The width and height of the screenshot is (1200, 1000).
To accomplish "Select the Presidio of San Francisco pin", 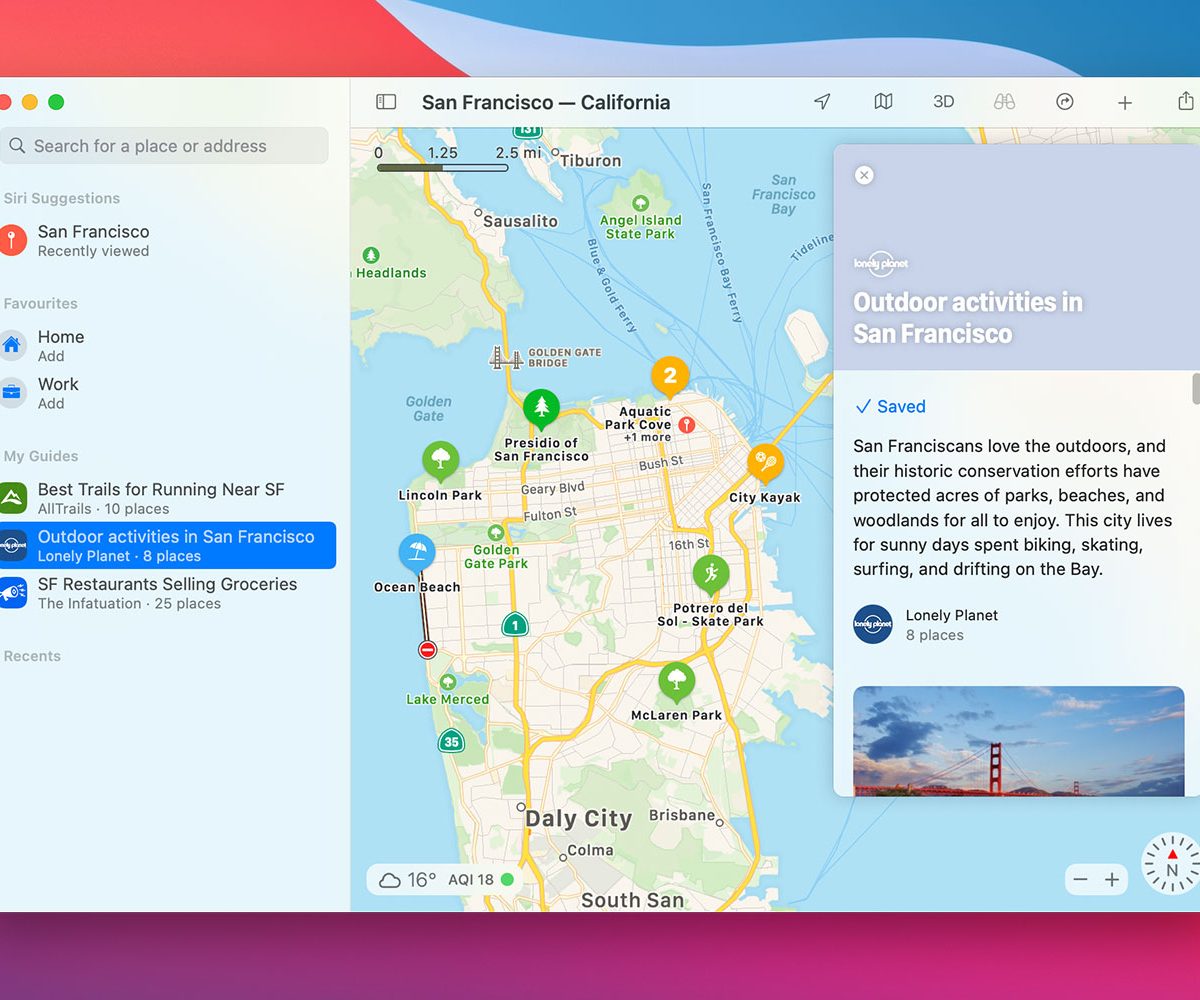I will coord(541,408).
